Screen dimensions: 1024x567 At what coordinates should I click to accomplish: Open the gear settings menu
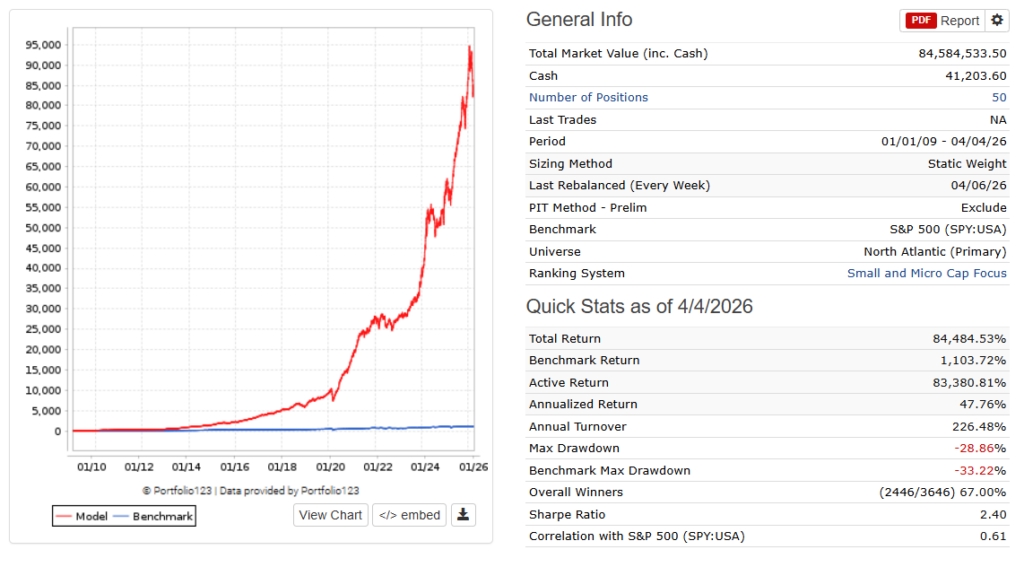(x=997, y=21)
